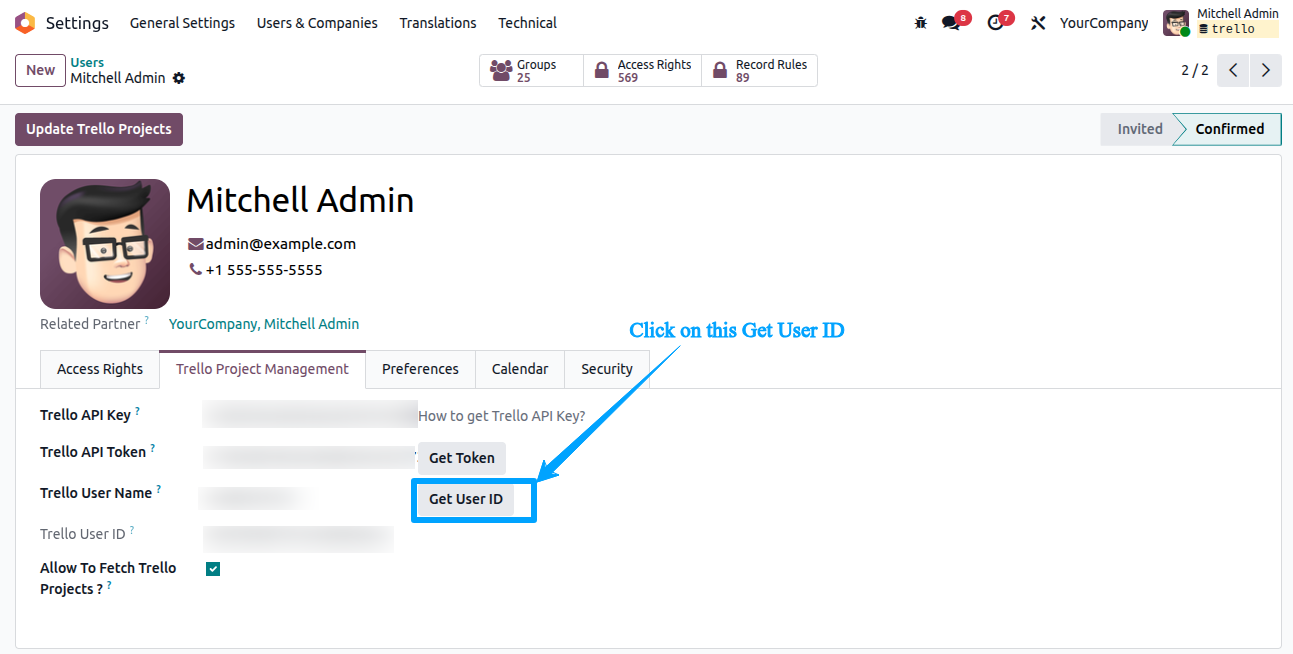This screenshot has width=1293, height=654.
Task: Set status to Confirmed
Action: click(1230, 129)
